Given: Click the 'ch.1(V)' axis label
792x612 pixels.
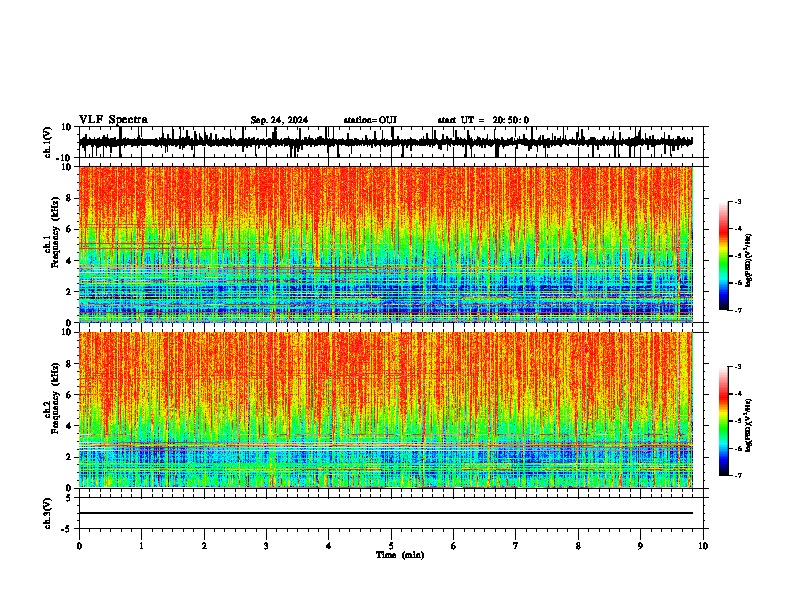Looking at the screenshot, I should pyautogui.click(x=48, y=142).
